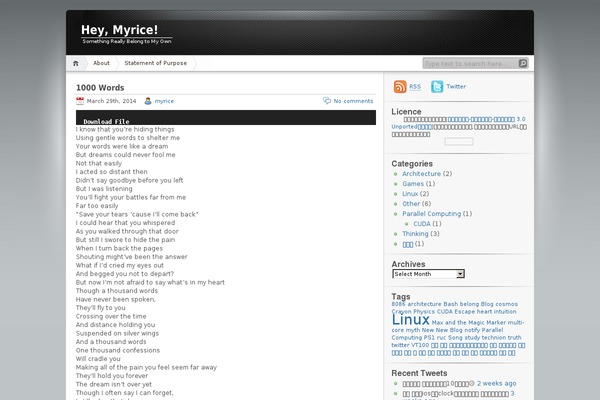Click the 3.0 Unported licence link

pos(458,123)
